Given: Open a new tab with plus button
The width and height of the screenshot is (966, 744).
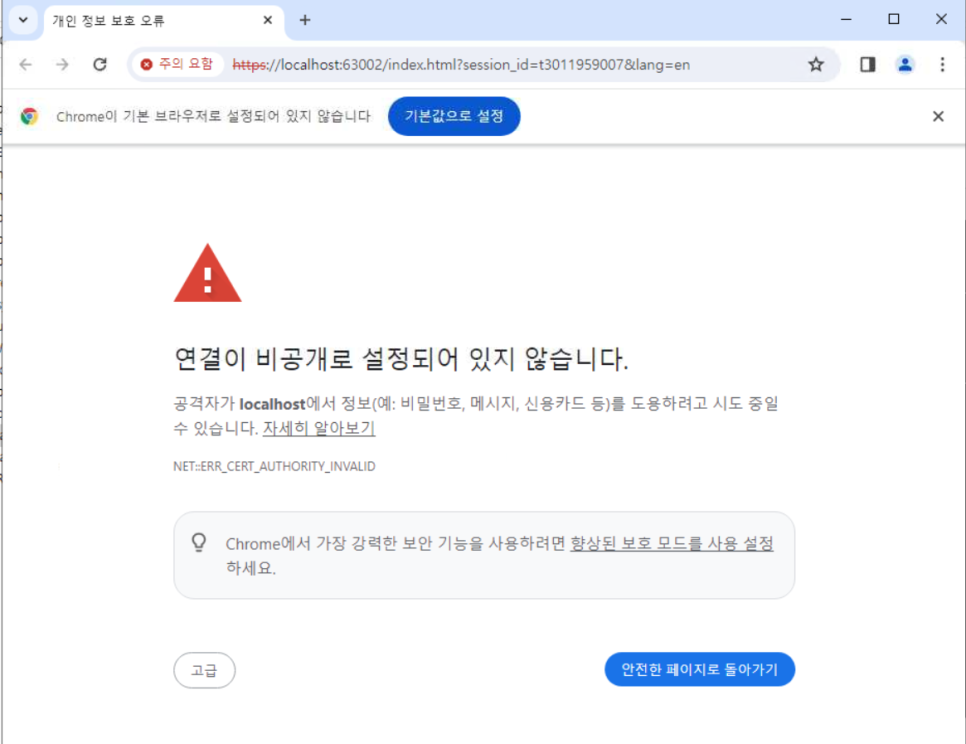Looking at the screenshot, I should (304, 20).
